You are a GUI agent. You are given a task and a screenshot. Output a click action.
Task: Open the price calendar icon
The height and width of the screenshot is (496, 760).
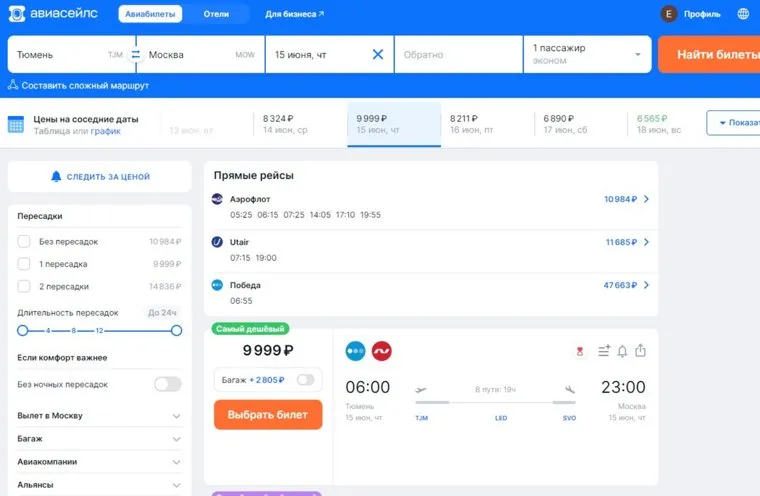16,125
